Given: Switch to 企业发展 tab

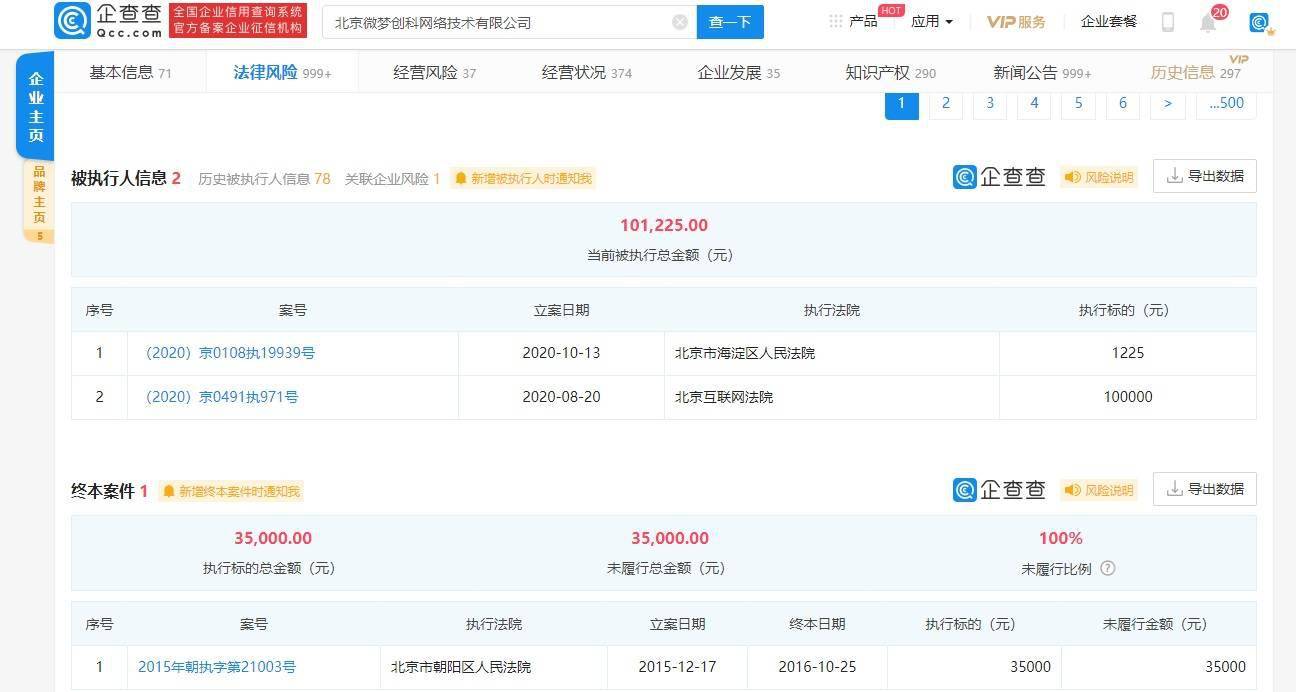Looking at the screenshot, I should (x=739, y=72).
